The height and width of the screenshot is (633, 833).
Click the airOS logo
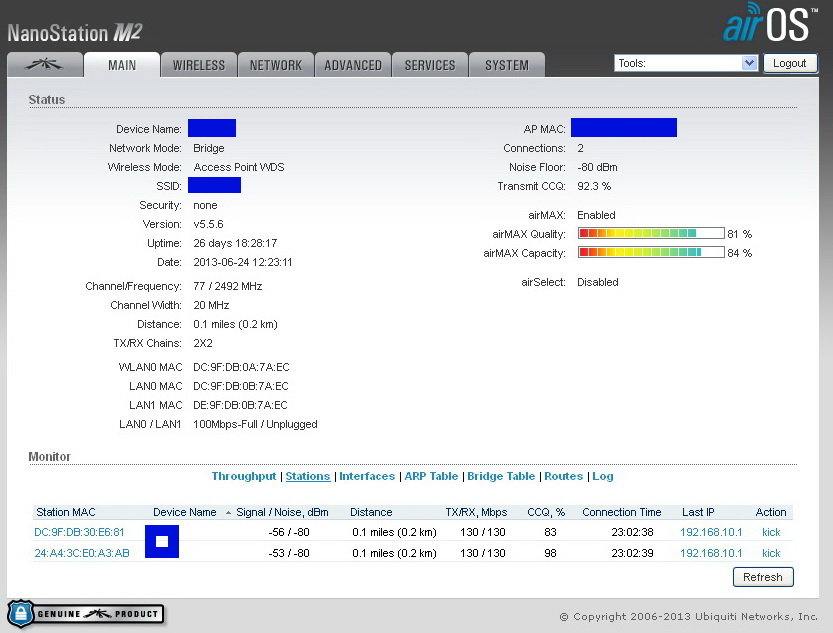tap(772, 26)
